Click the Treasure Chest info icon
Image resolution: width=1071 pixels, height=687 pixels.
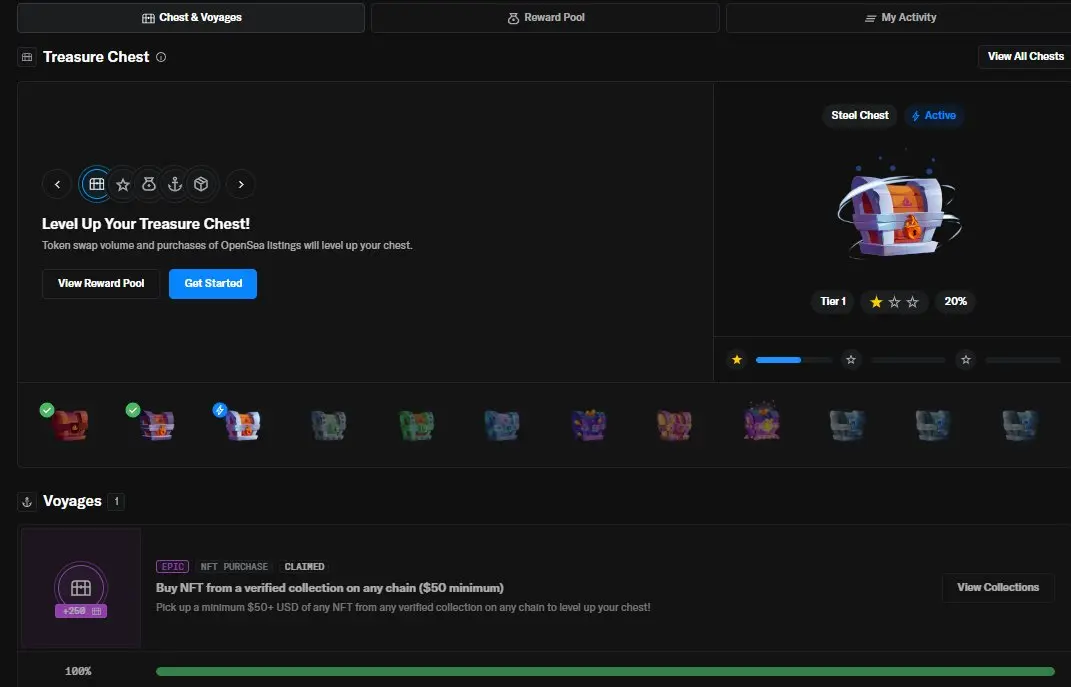point(161,57)
